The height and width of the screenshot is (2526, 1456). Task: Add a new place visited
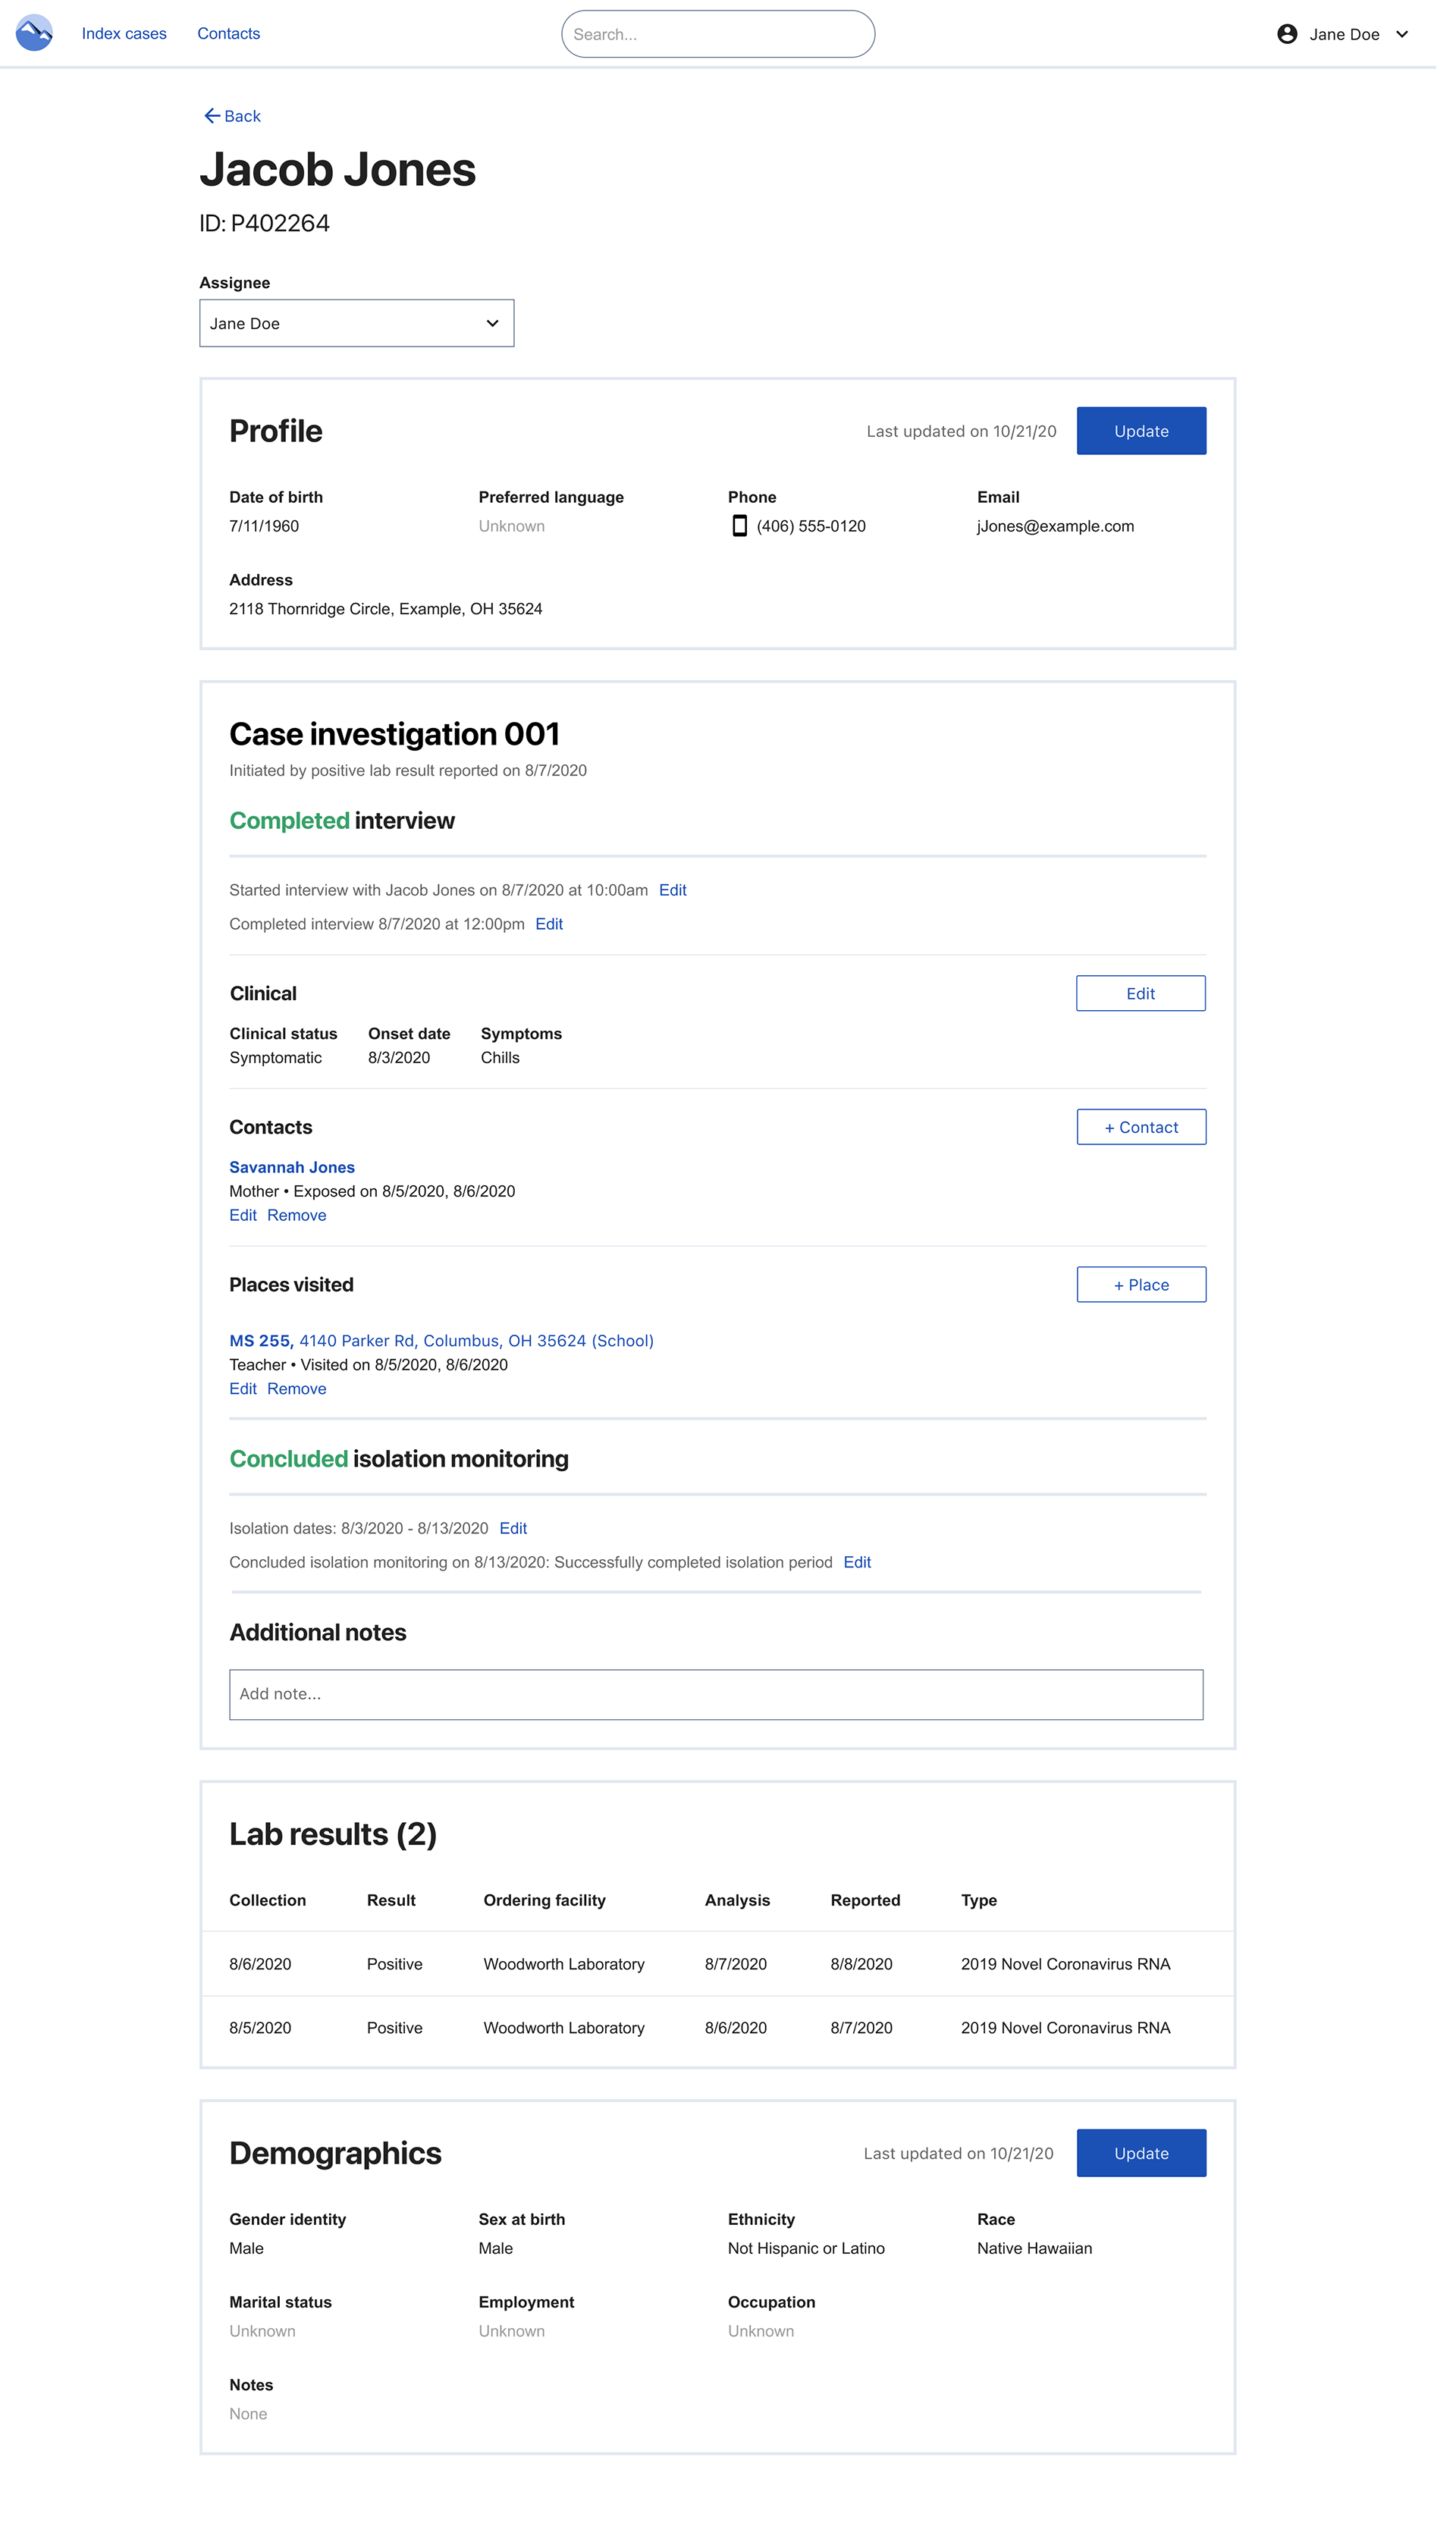click(x=1140, y=1285)
